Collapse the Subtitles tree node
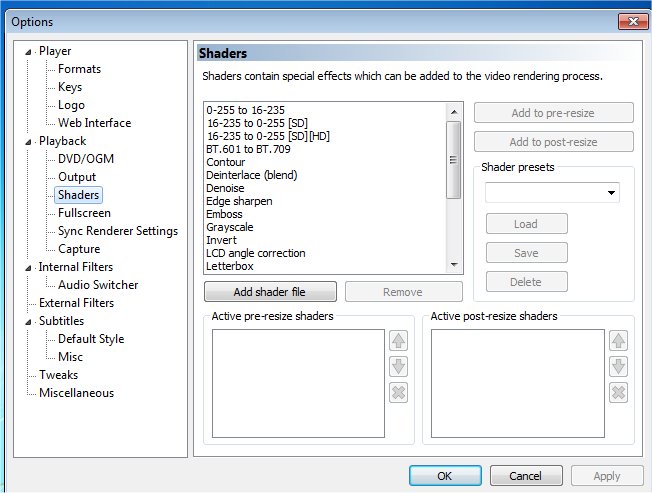Viewport: 652px width, 493px height. [28, 322]
